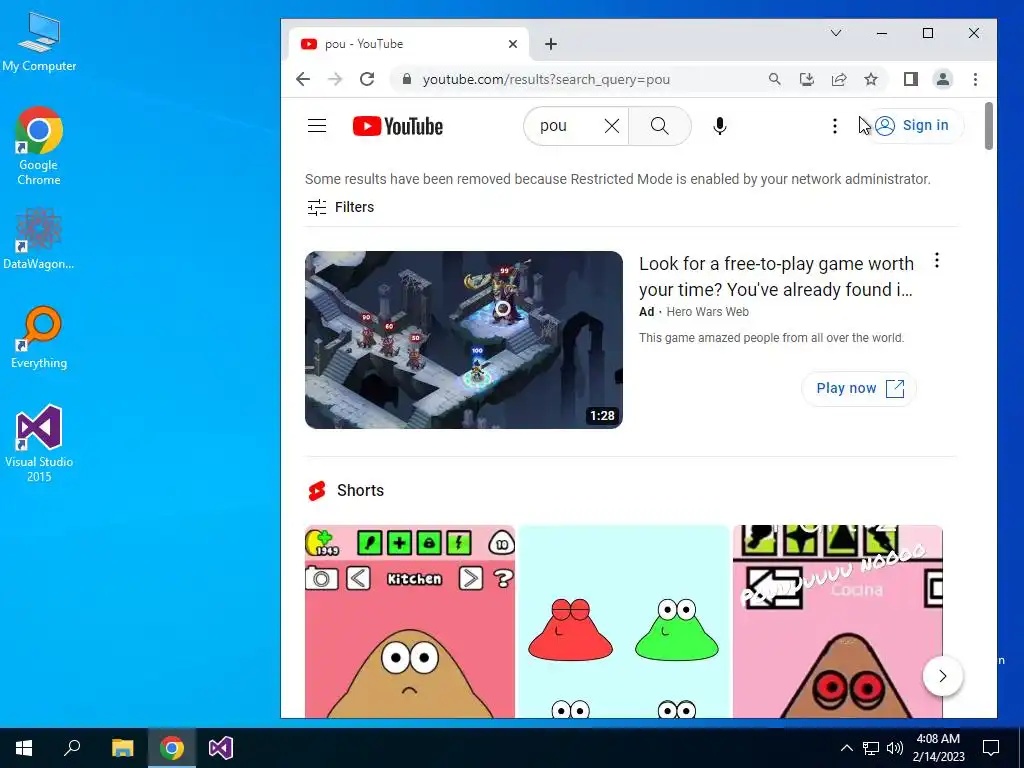Open taskbar search magnifier

click(72, 748)
